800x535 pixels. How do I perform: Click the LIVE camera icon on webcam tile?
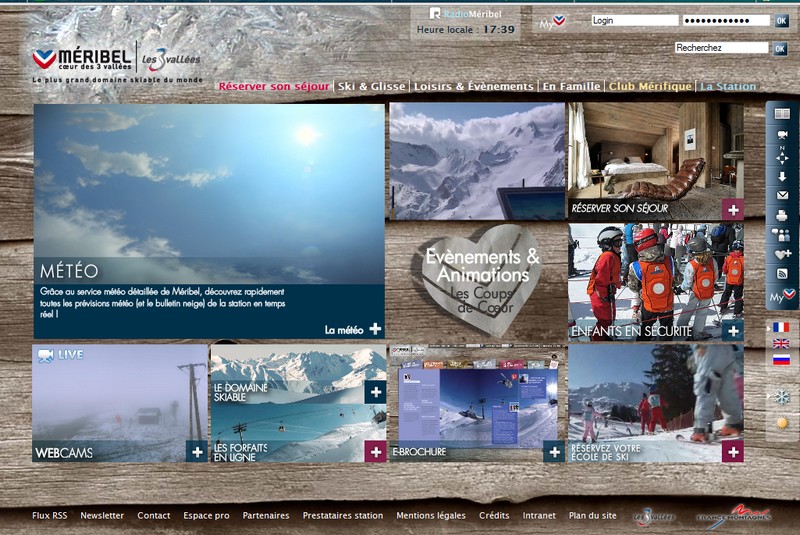45,355
